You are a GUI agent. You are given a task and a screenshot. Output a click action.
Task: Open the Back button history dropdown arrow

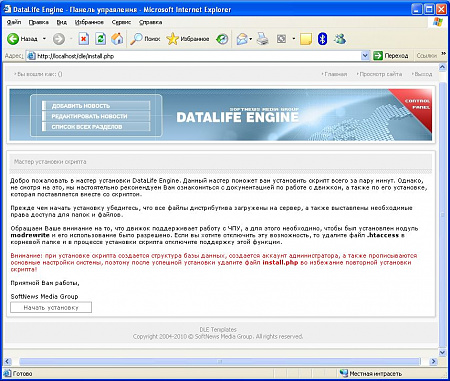pyautogui.click(x=44, y=39)
